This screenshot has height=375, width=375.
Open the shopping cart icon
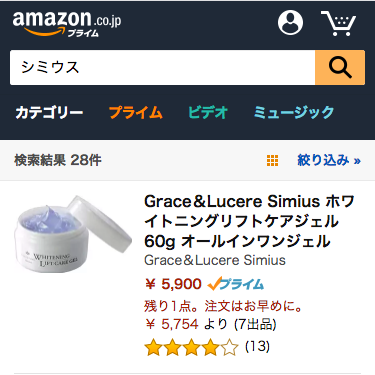pos(339,23)
